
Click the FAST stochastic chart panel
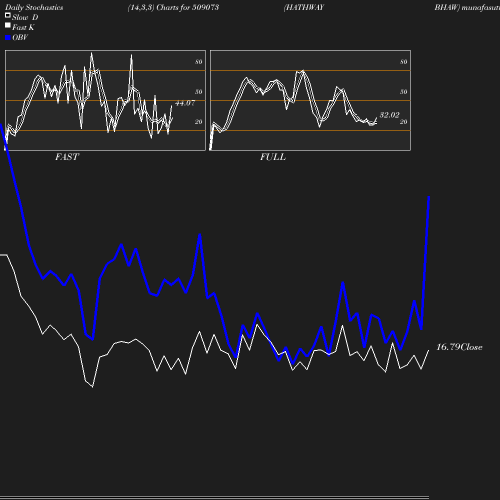tap(105, 100)
